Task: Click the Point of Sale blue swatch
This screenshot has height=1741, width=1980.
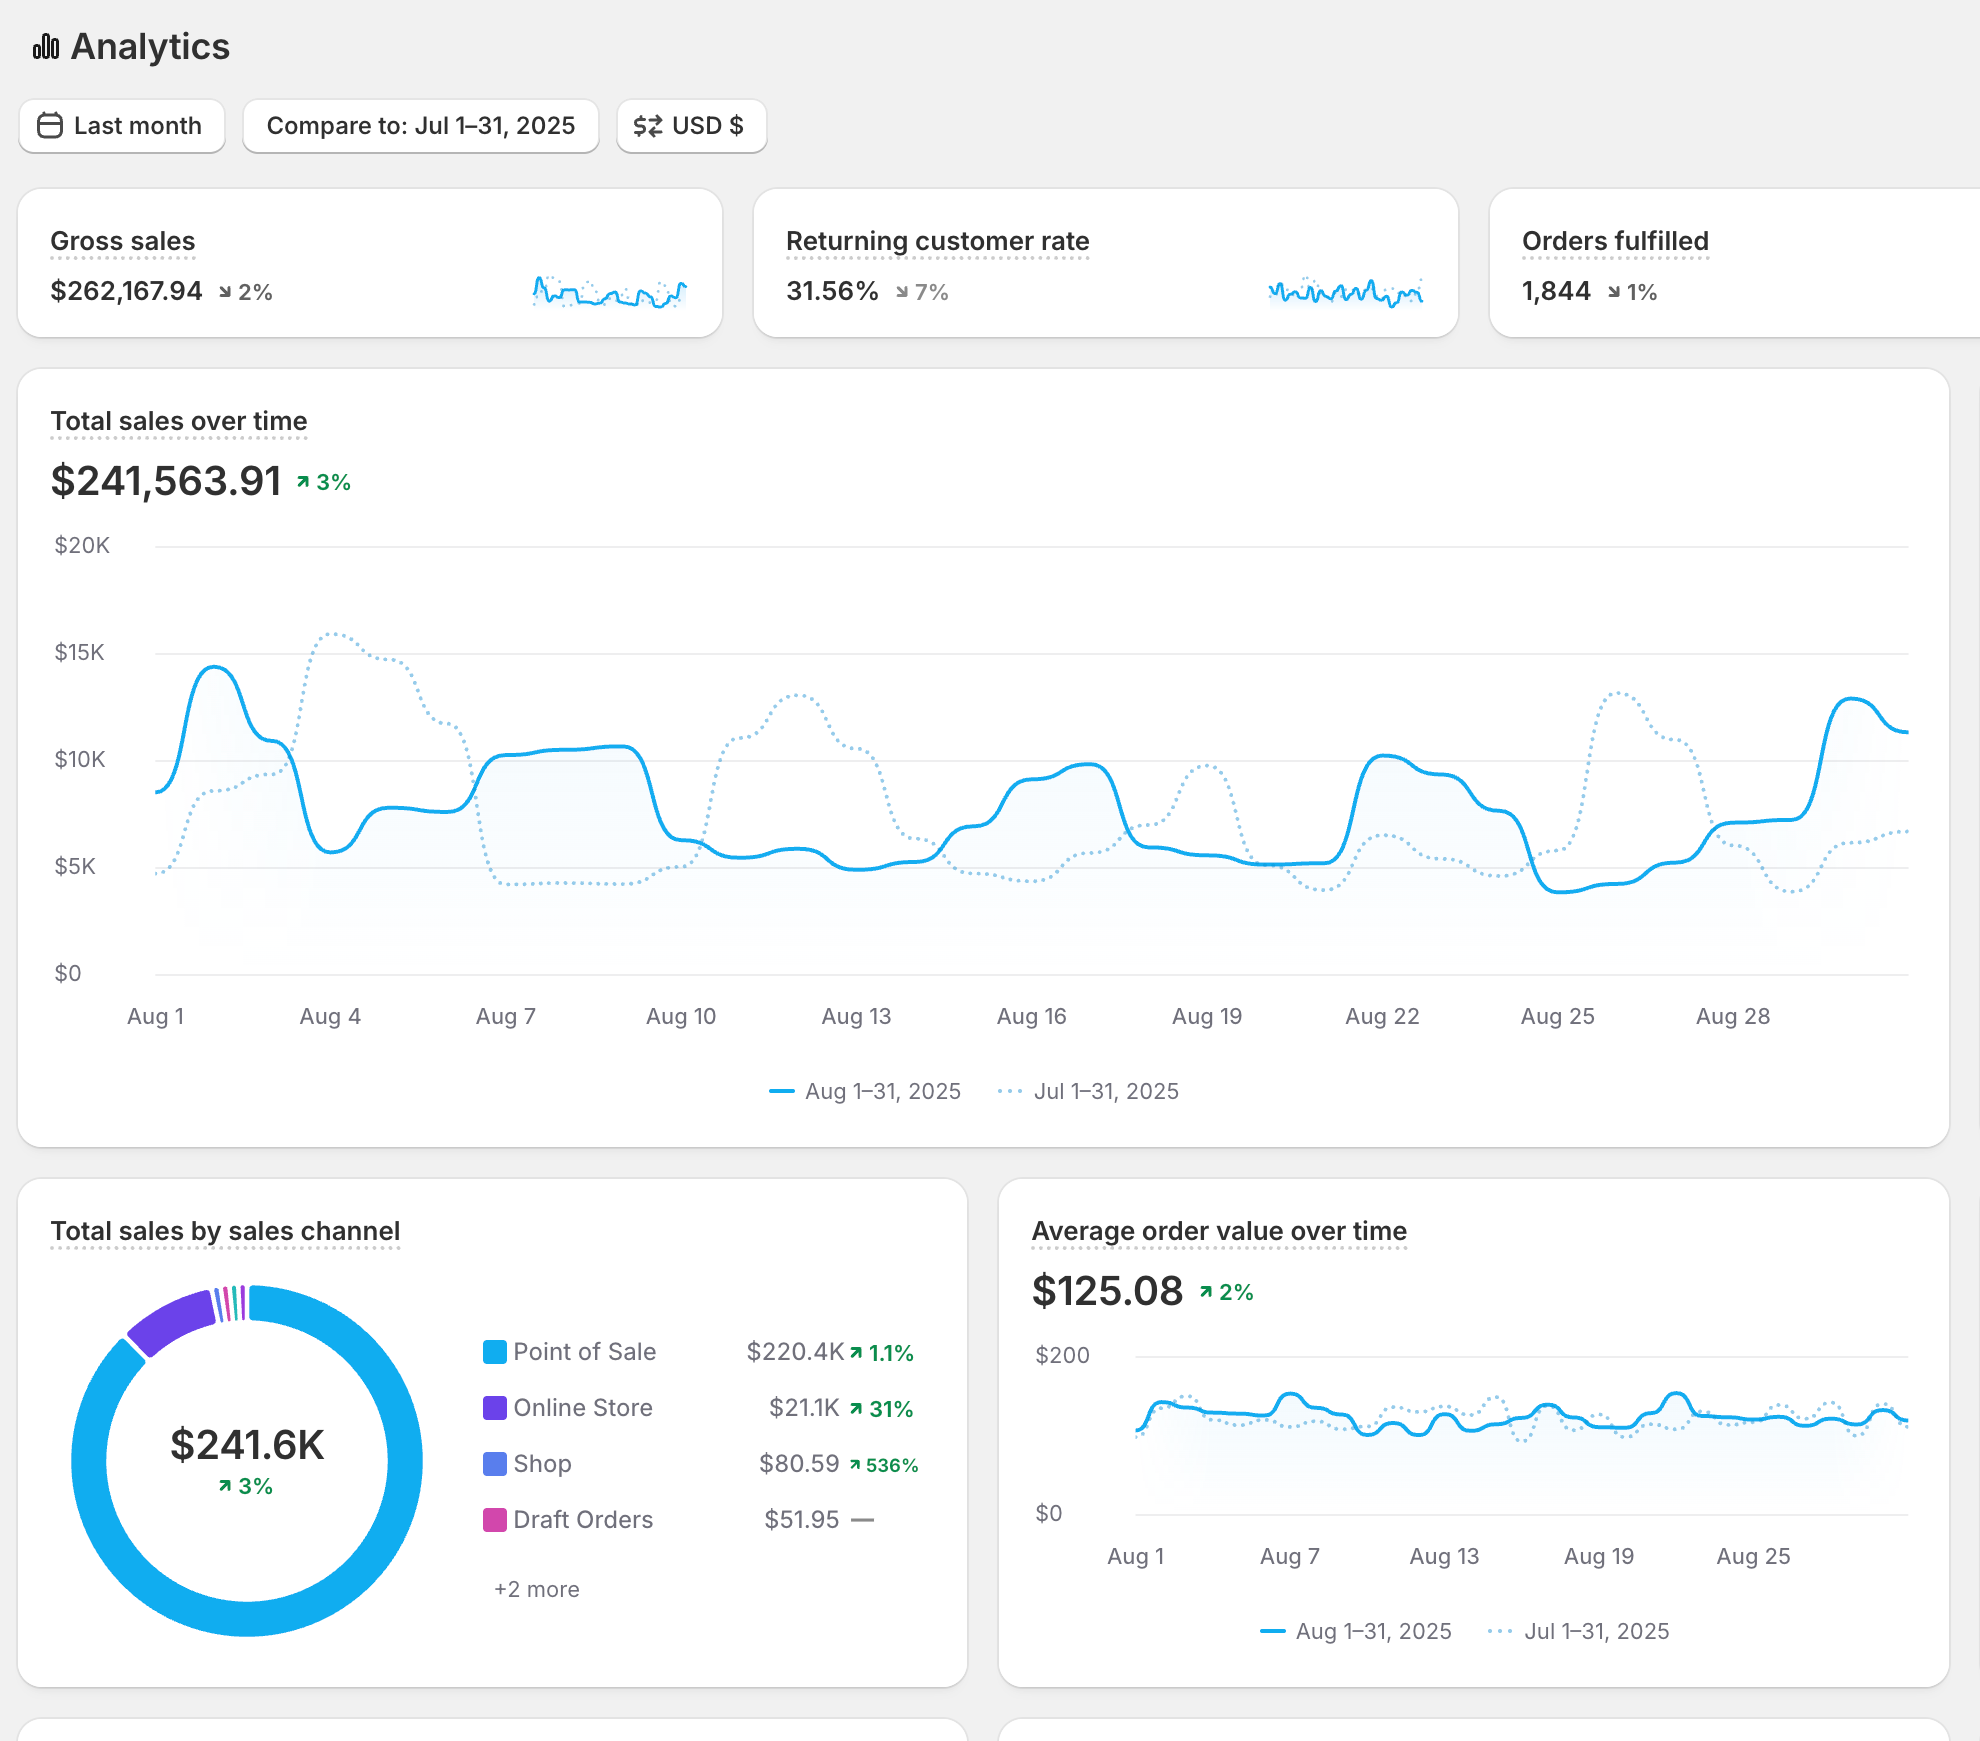Action: 494,1352
